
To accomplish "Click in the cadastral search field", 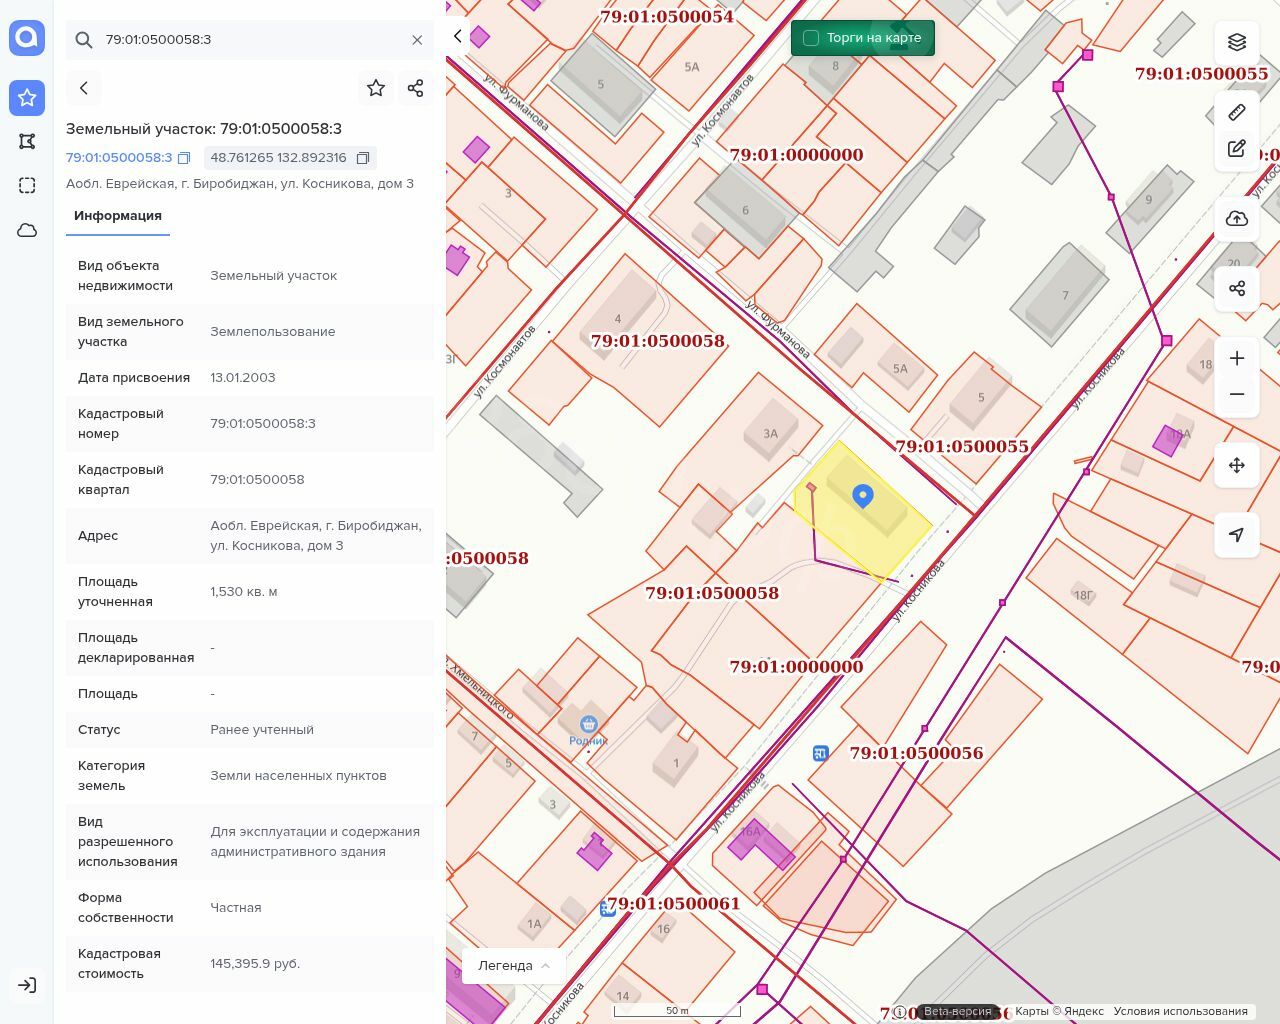I will (x=250, y=40).
